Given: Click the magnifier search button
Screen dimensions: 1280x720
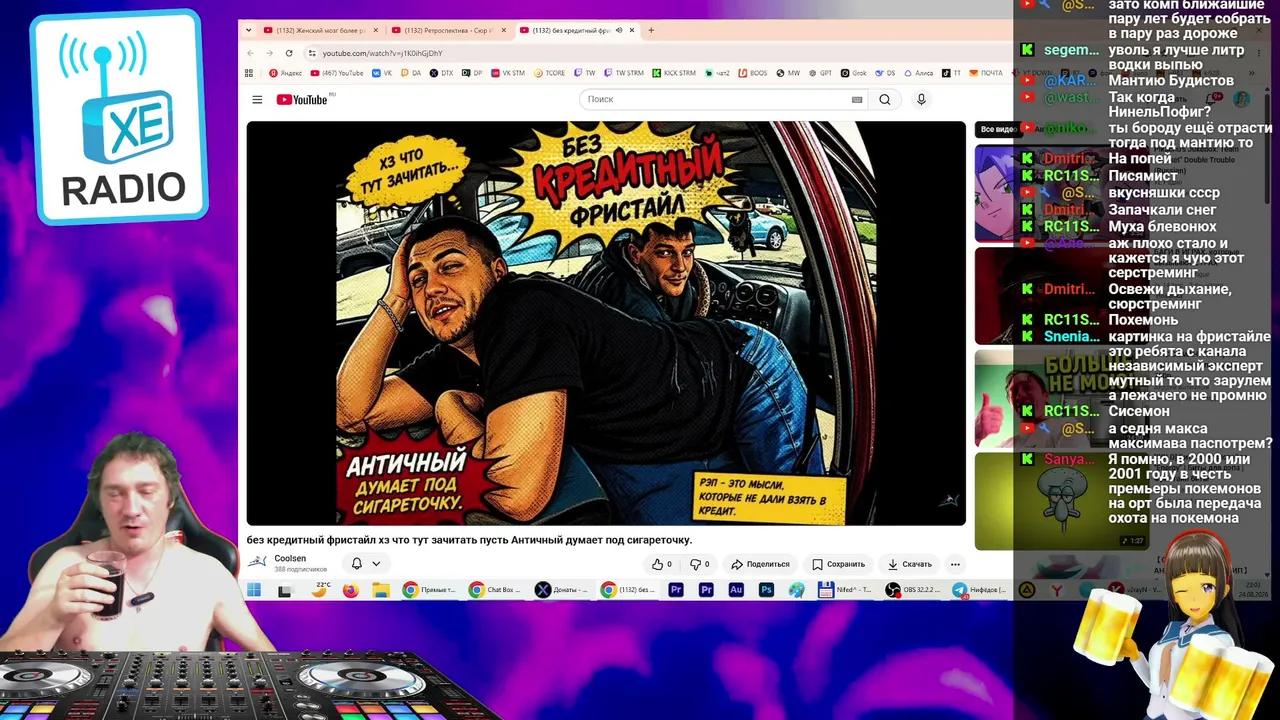Looking at the screenshot, I should [885, 99].
